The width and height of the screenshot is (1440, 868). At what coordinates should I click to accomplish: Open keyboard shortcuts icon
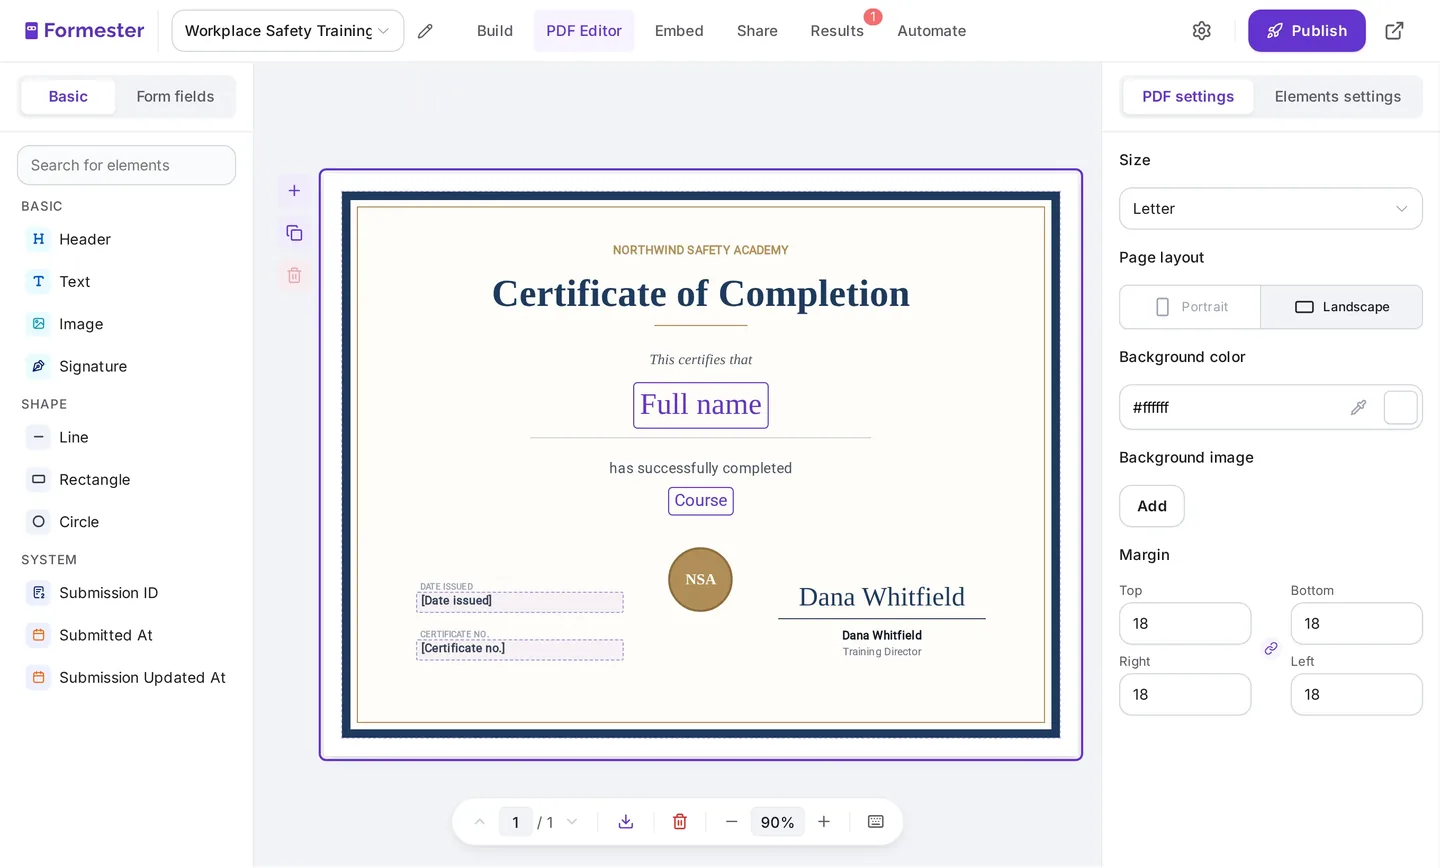pos(876,822)
